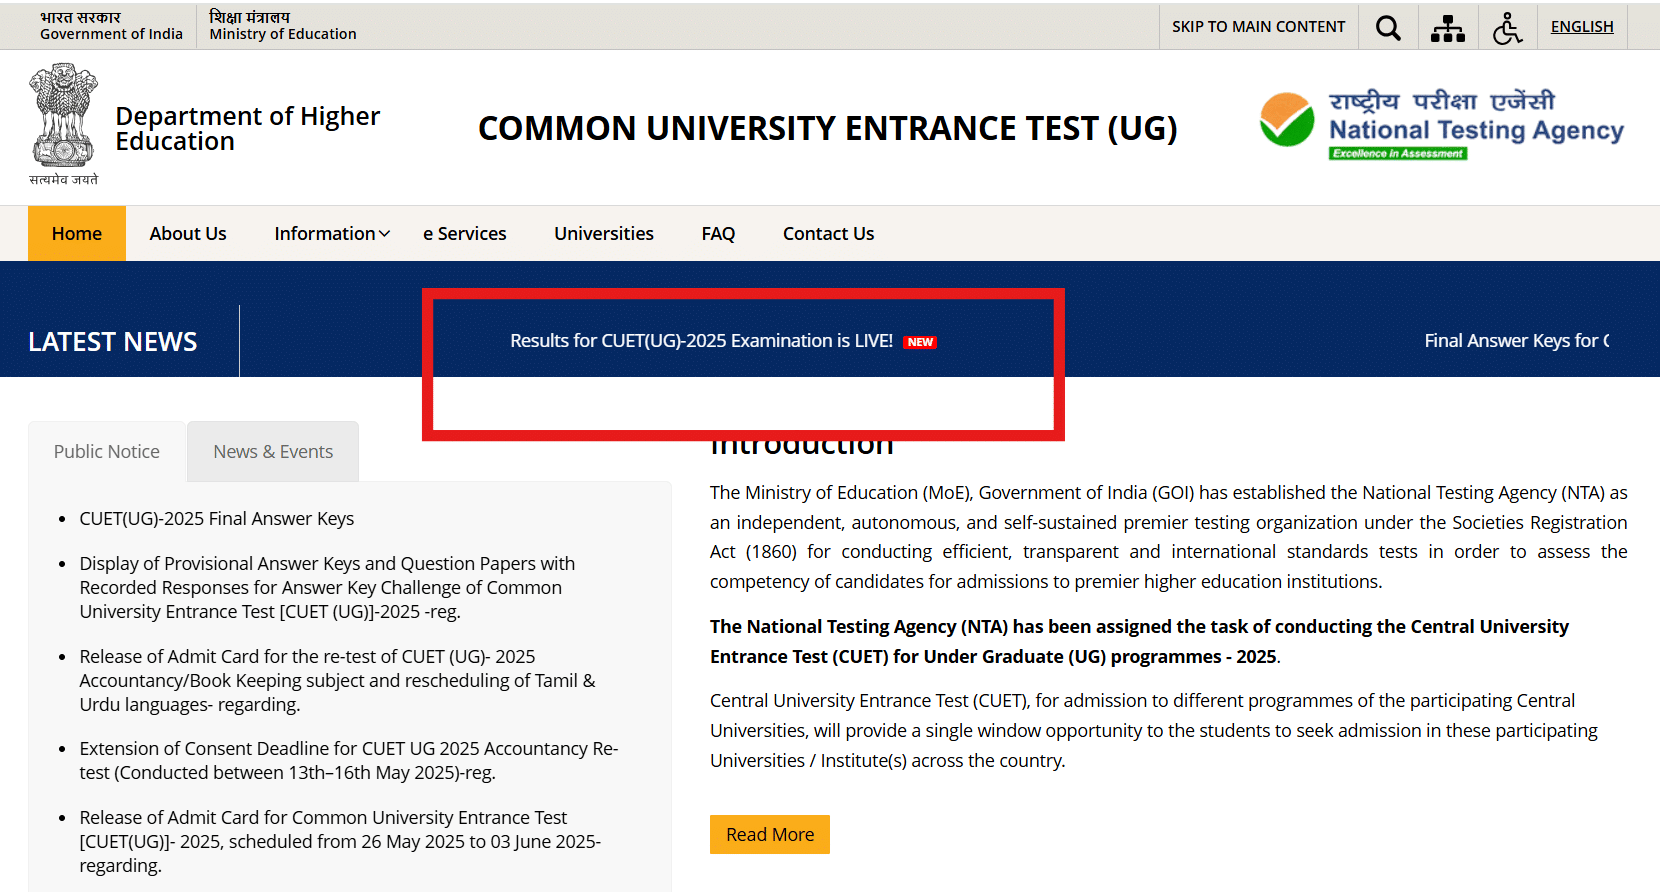This screenshot has height=892, width=1660.
Task: Switch language using the ENGLISH link
Action: point(1581,27)
